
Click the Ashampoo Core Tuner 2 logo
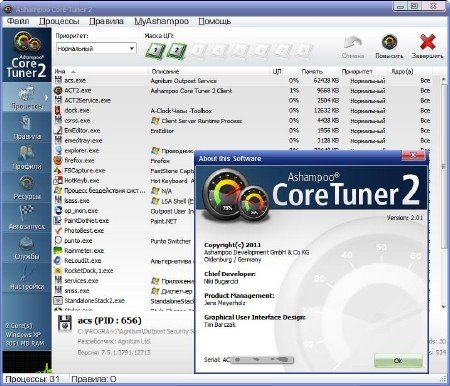pos(27,55)
